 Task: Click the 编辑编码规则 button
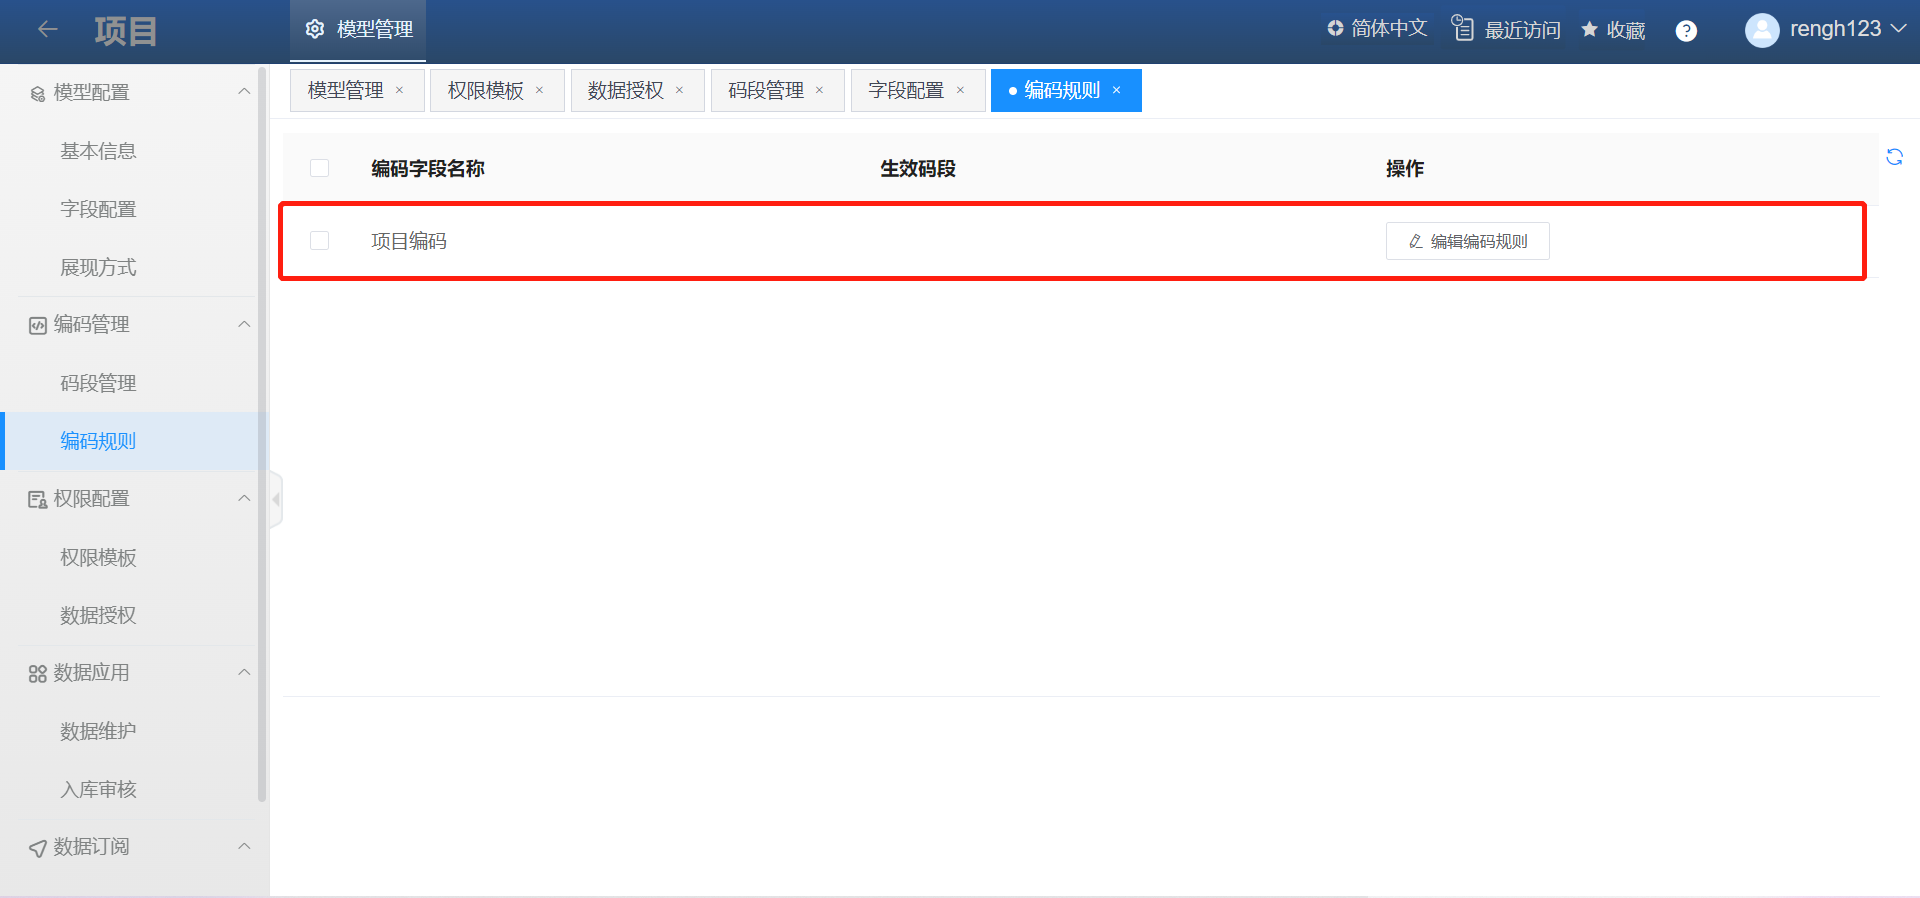pyautogui.click(x=1467, y=242)
